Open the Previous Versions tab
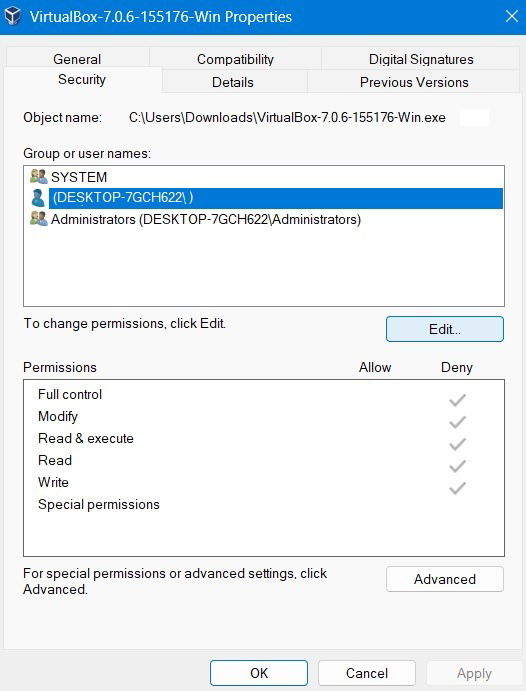Screen dimensions: 526x691 414,82
